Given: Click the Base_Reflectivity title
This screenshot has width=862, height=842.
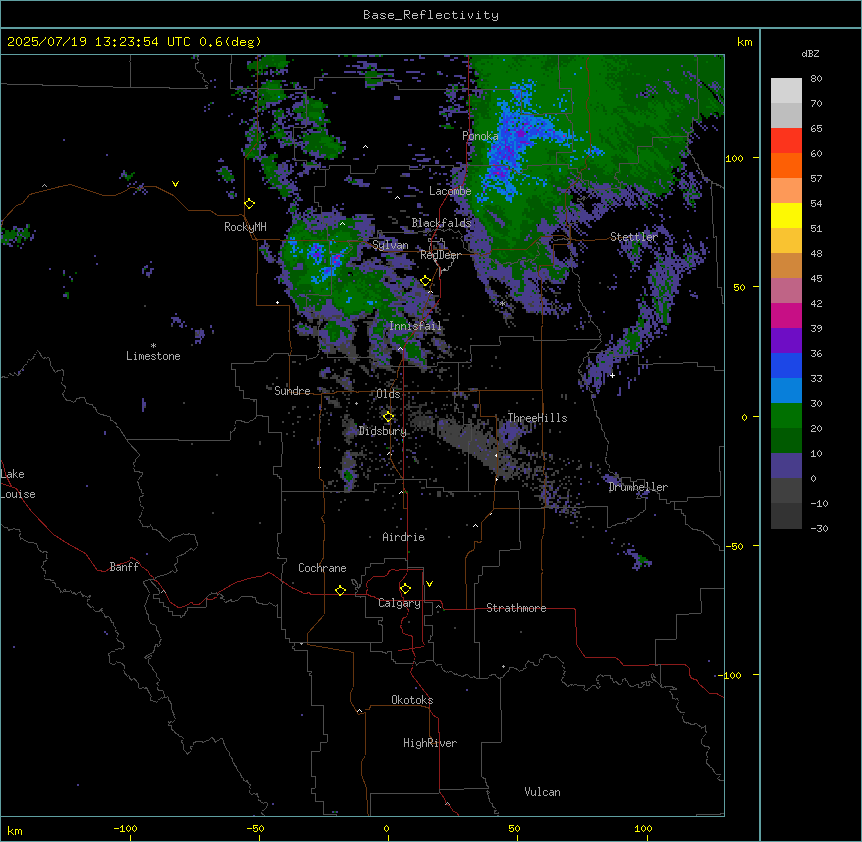Looking at the screenshot, I should [431, 15].
